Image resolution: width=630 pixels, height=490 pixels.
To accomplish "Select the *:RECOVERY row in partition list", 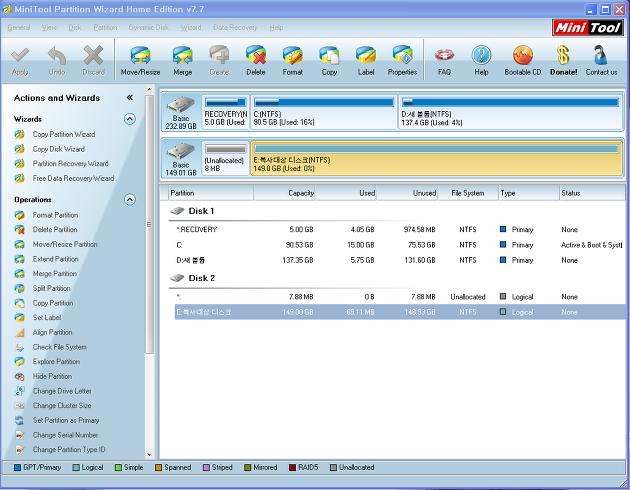I will pyautogui.click(x=400, y=230).
